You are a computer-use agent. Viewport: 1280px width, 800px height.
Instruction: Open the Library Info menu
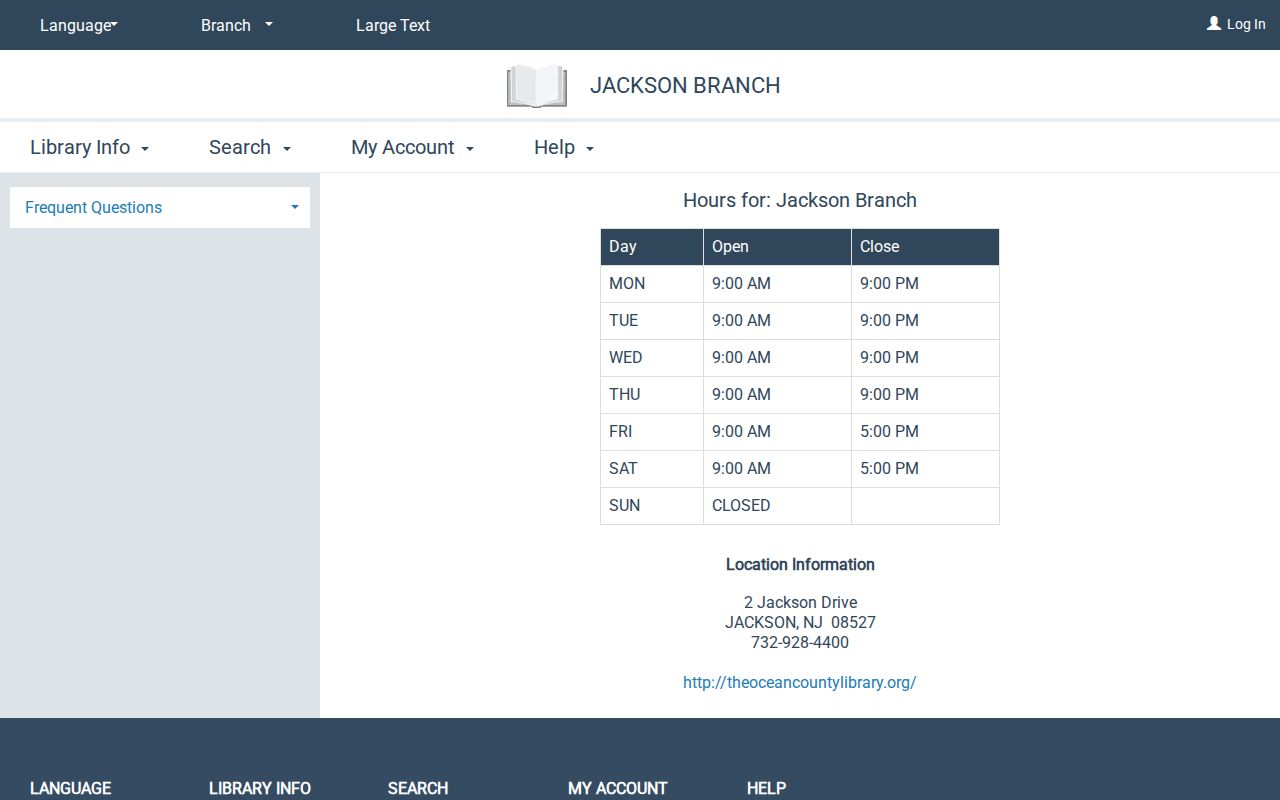coord(90,147)
